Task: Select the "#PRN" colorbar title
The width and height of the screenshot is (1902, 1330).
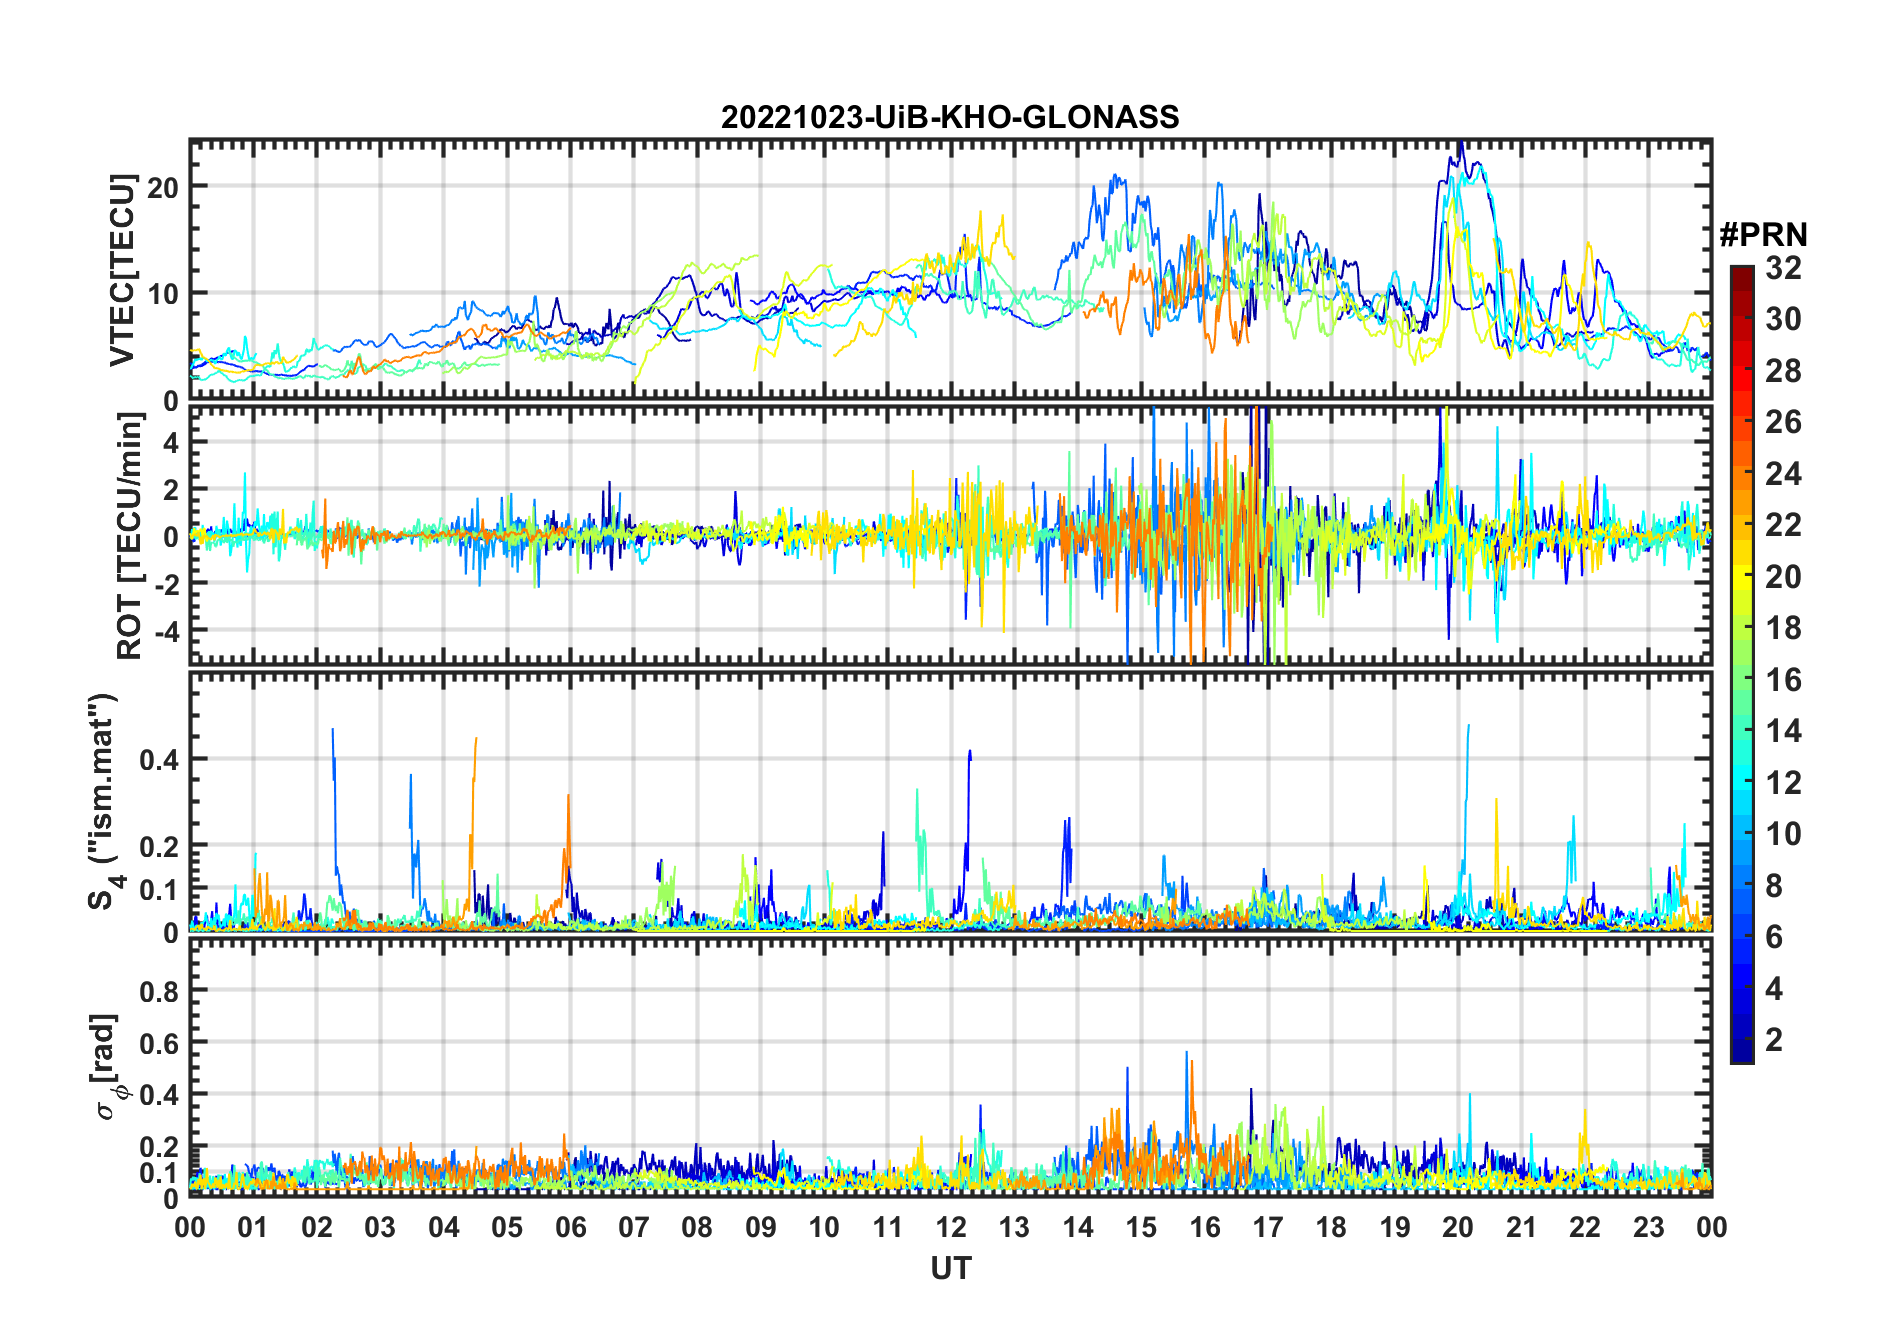Action: pyautogui.click(x=1763, y=235)
